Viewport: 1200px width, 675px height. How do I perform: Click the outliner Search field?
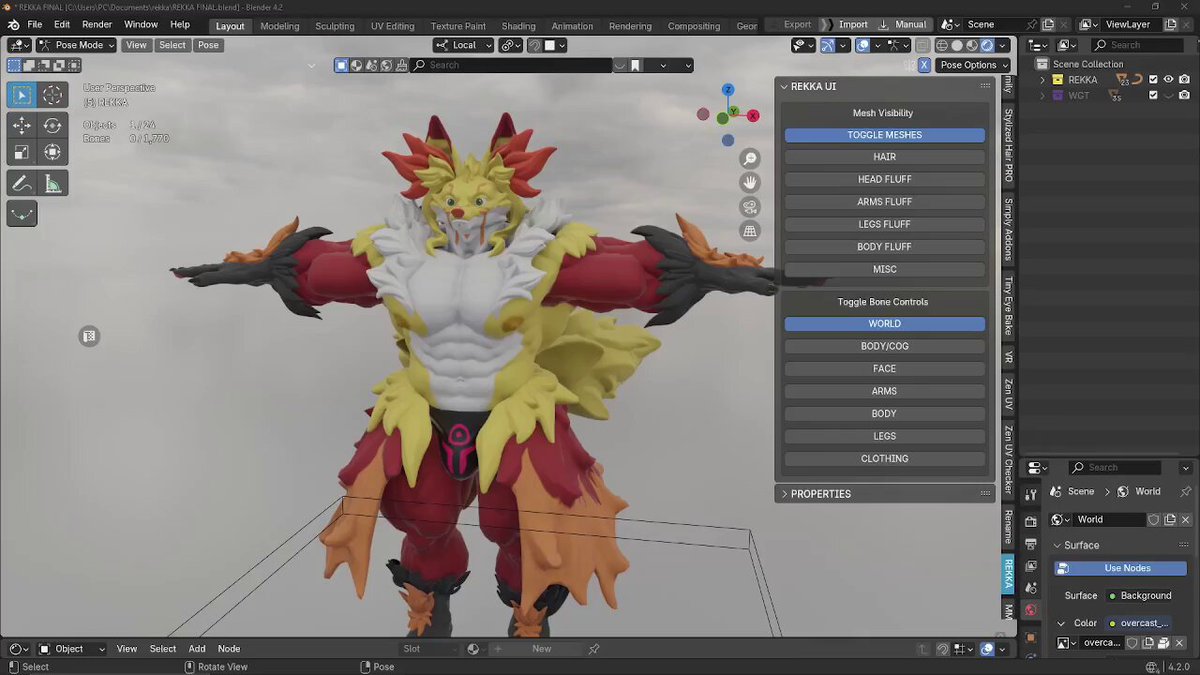click(1140, 45)
